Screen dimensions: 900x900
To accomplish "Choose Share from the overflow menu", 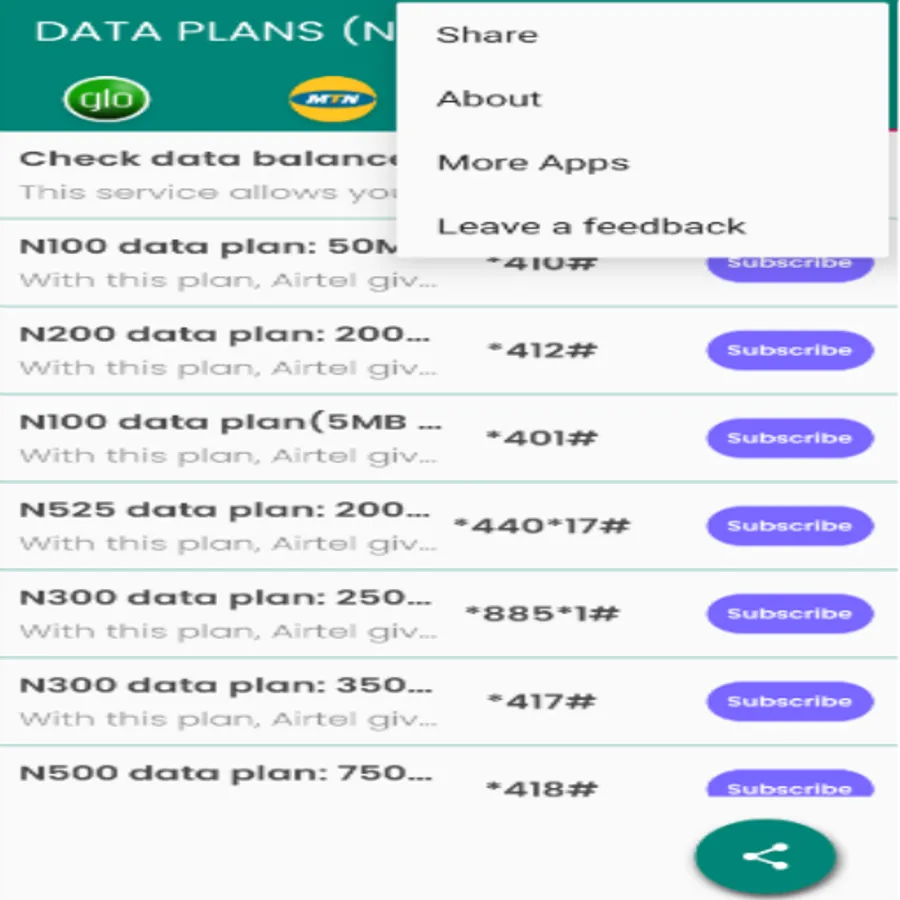I will 488,35.
